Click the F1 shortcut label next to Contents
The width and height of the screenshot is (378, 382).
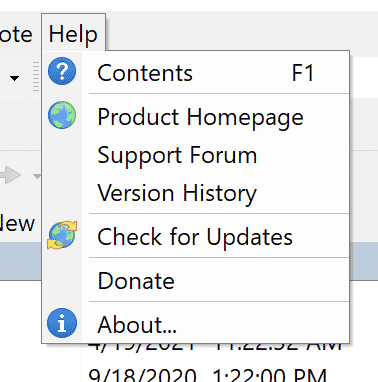click(x=303, y=73)
